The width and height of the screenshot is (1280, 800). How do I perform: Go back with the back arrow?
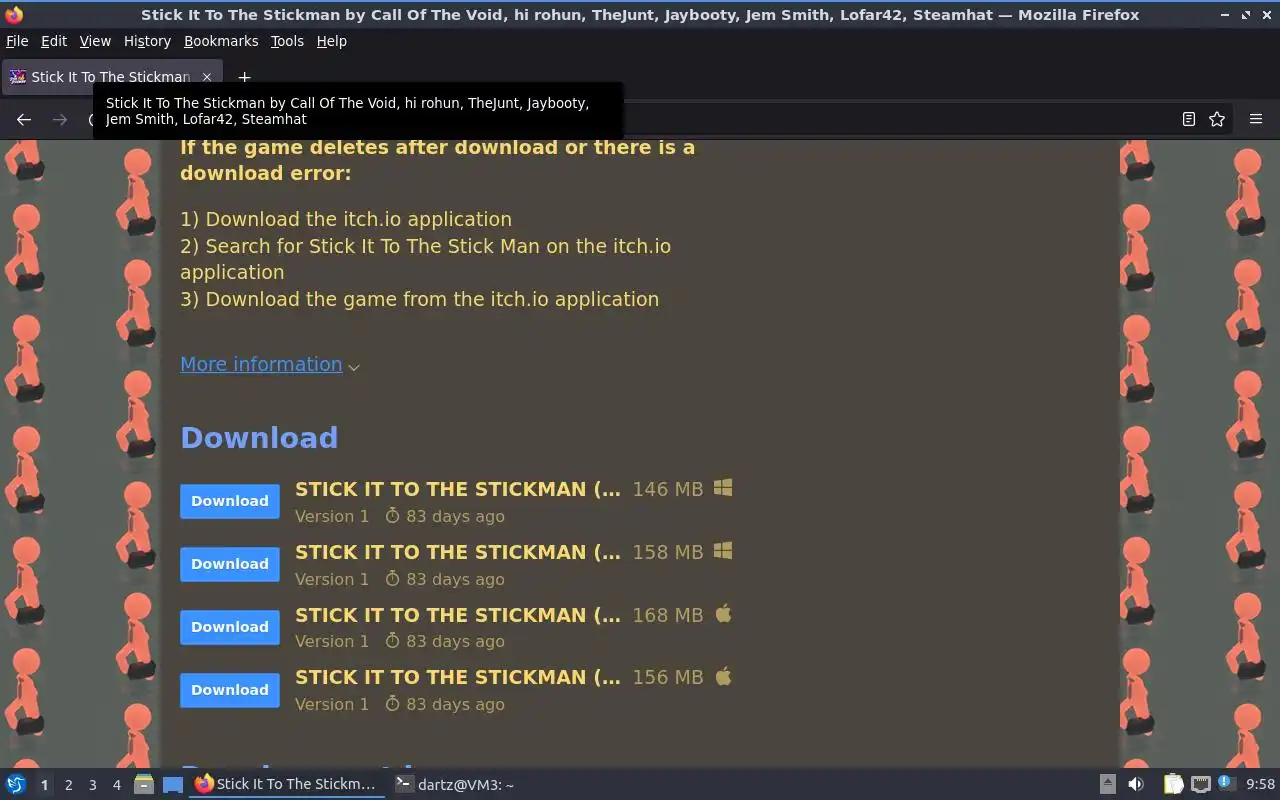(24, 119)
